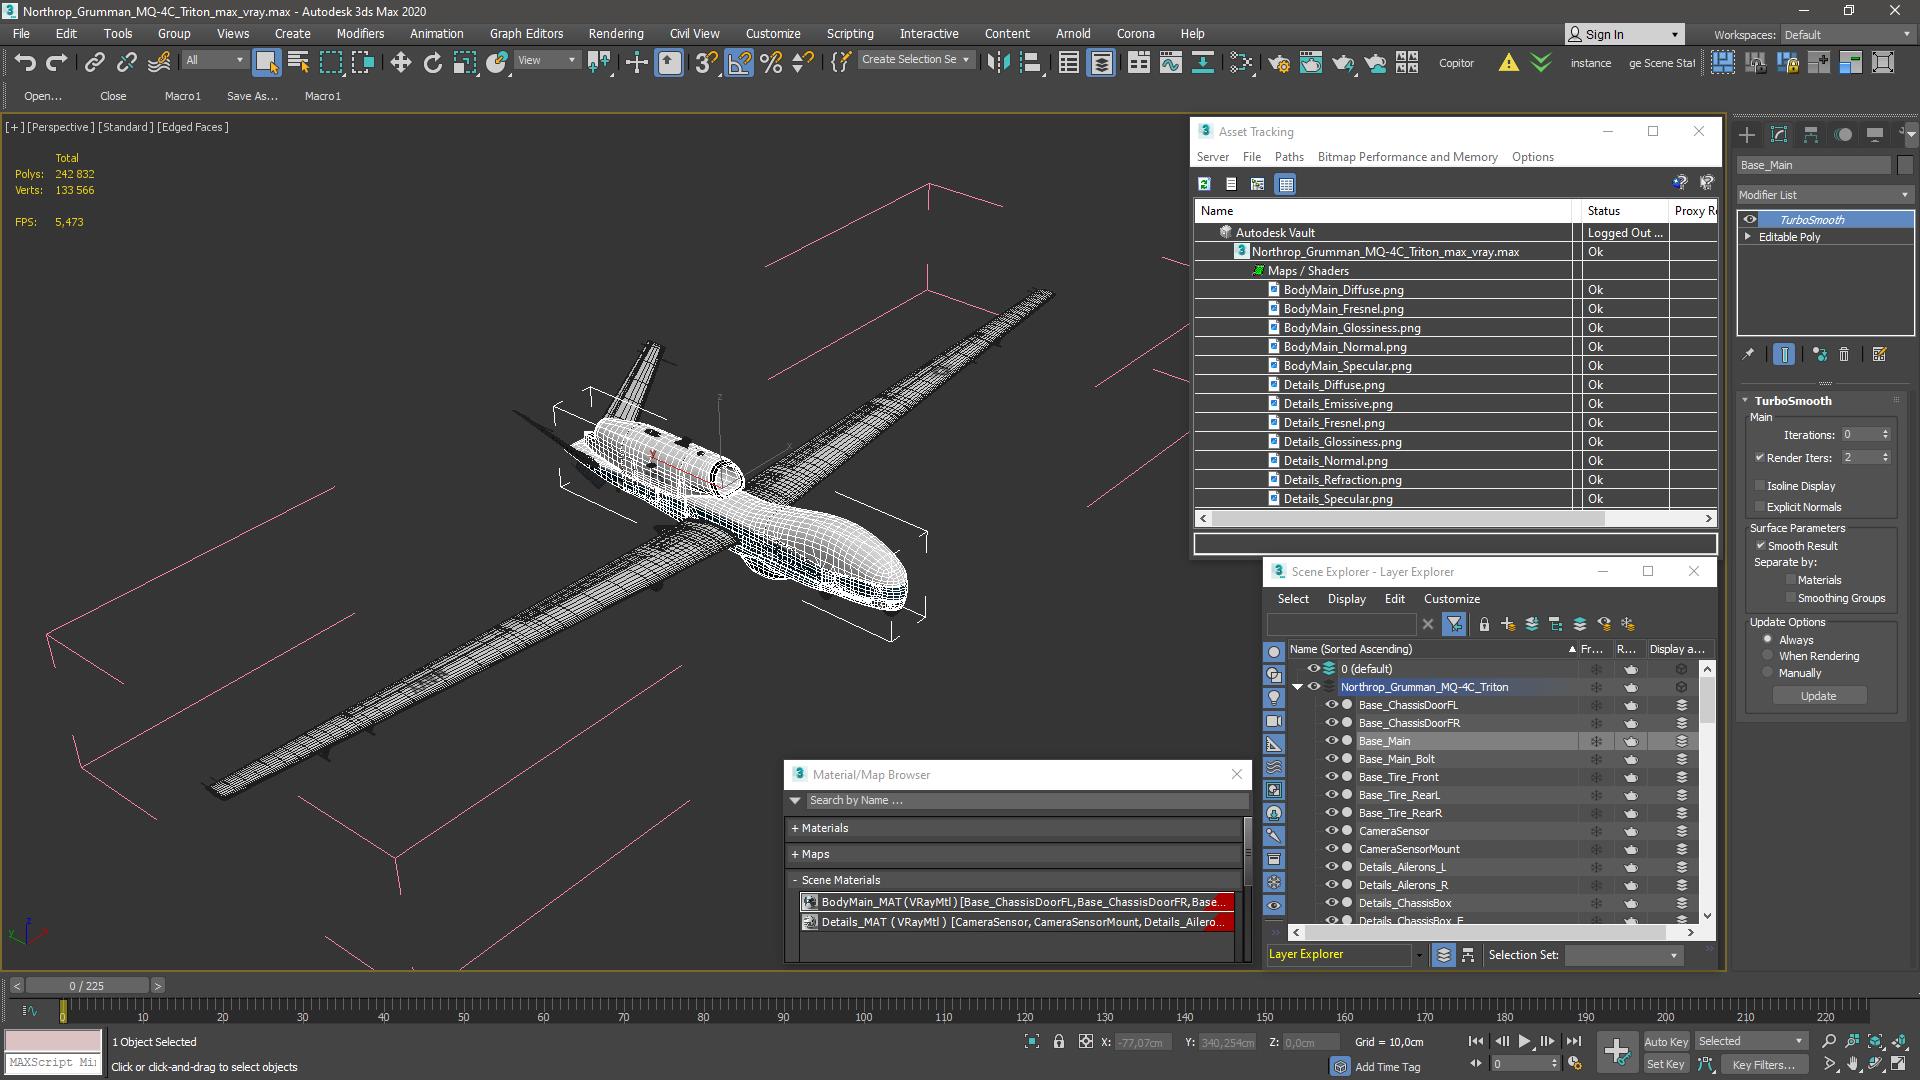Viewport: 1920px width, 1080px height.
Task: Open Render Setup icon
Action: (1278, 63)
